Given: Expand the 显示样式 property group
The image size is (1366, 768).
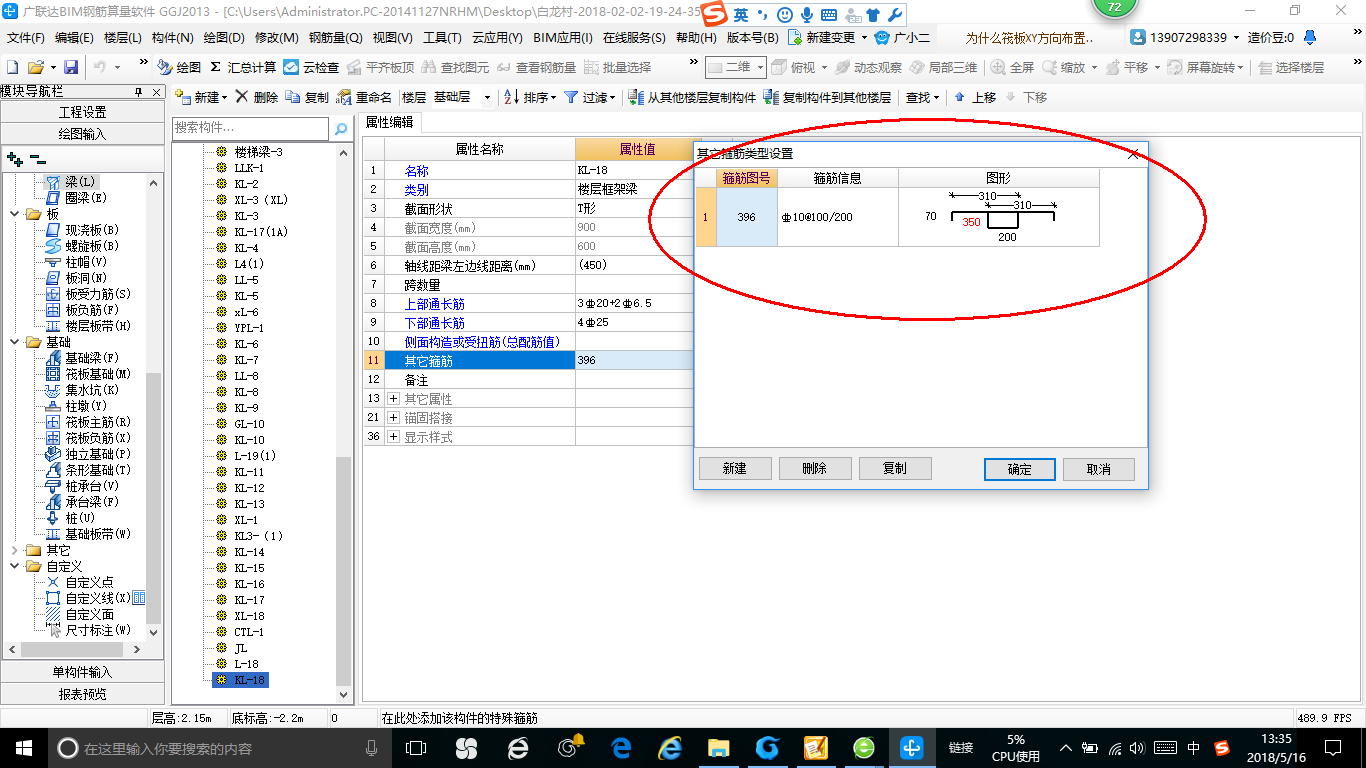Looking at the screenshot, I should (393, 437).
